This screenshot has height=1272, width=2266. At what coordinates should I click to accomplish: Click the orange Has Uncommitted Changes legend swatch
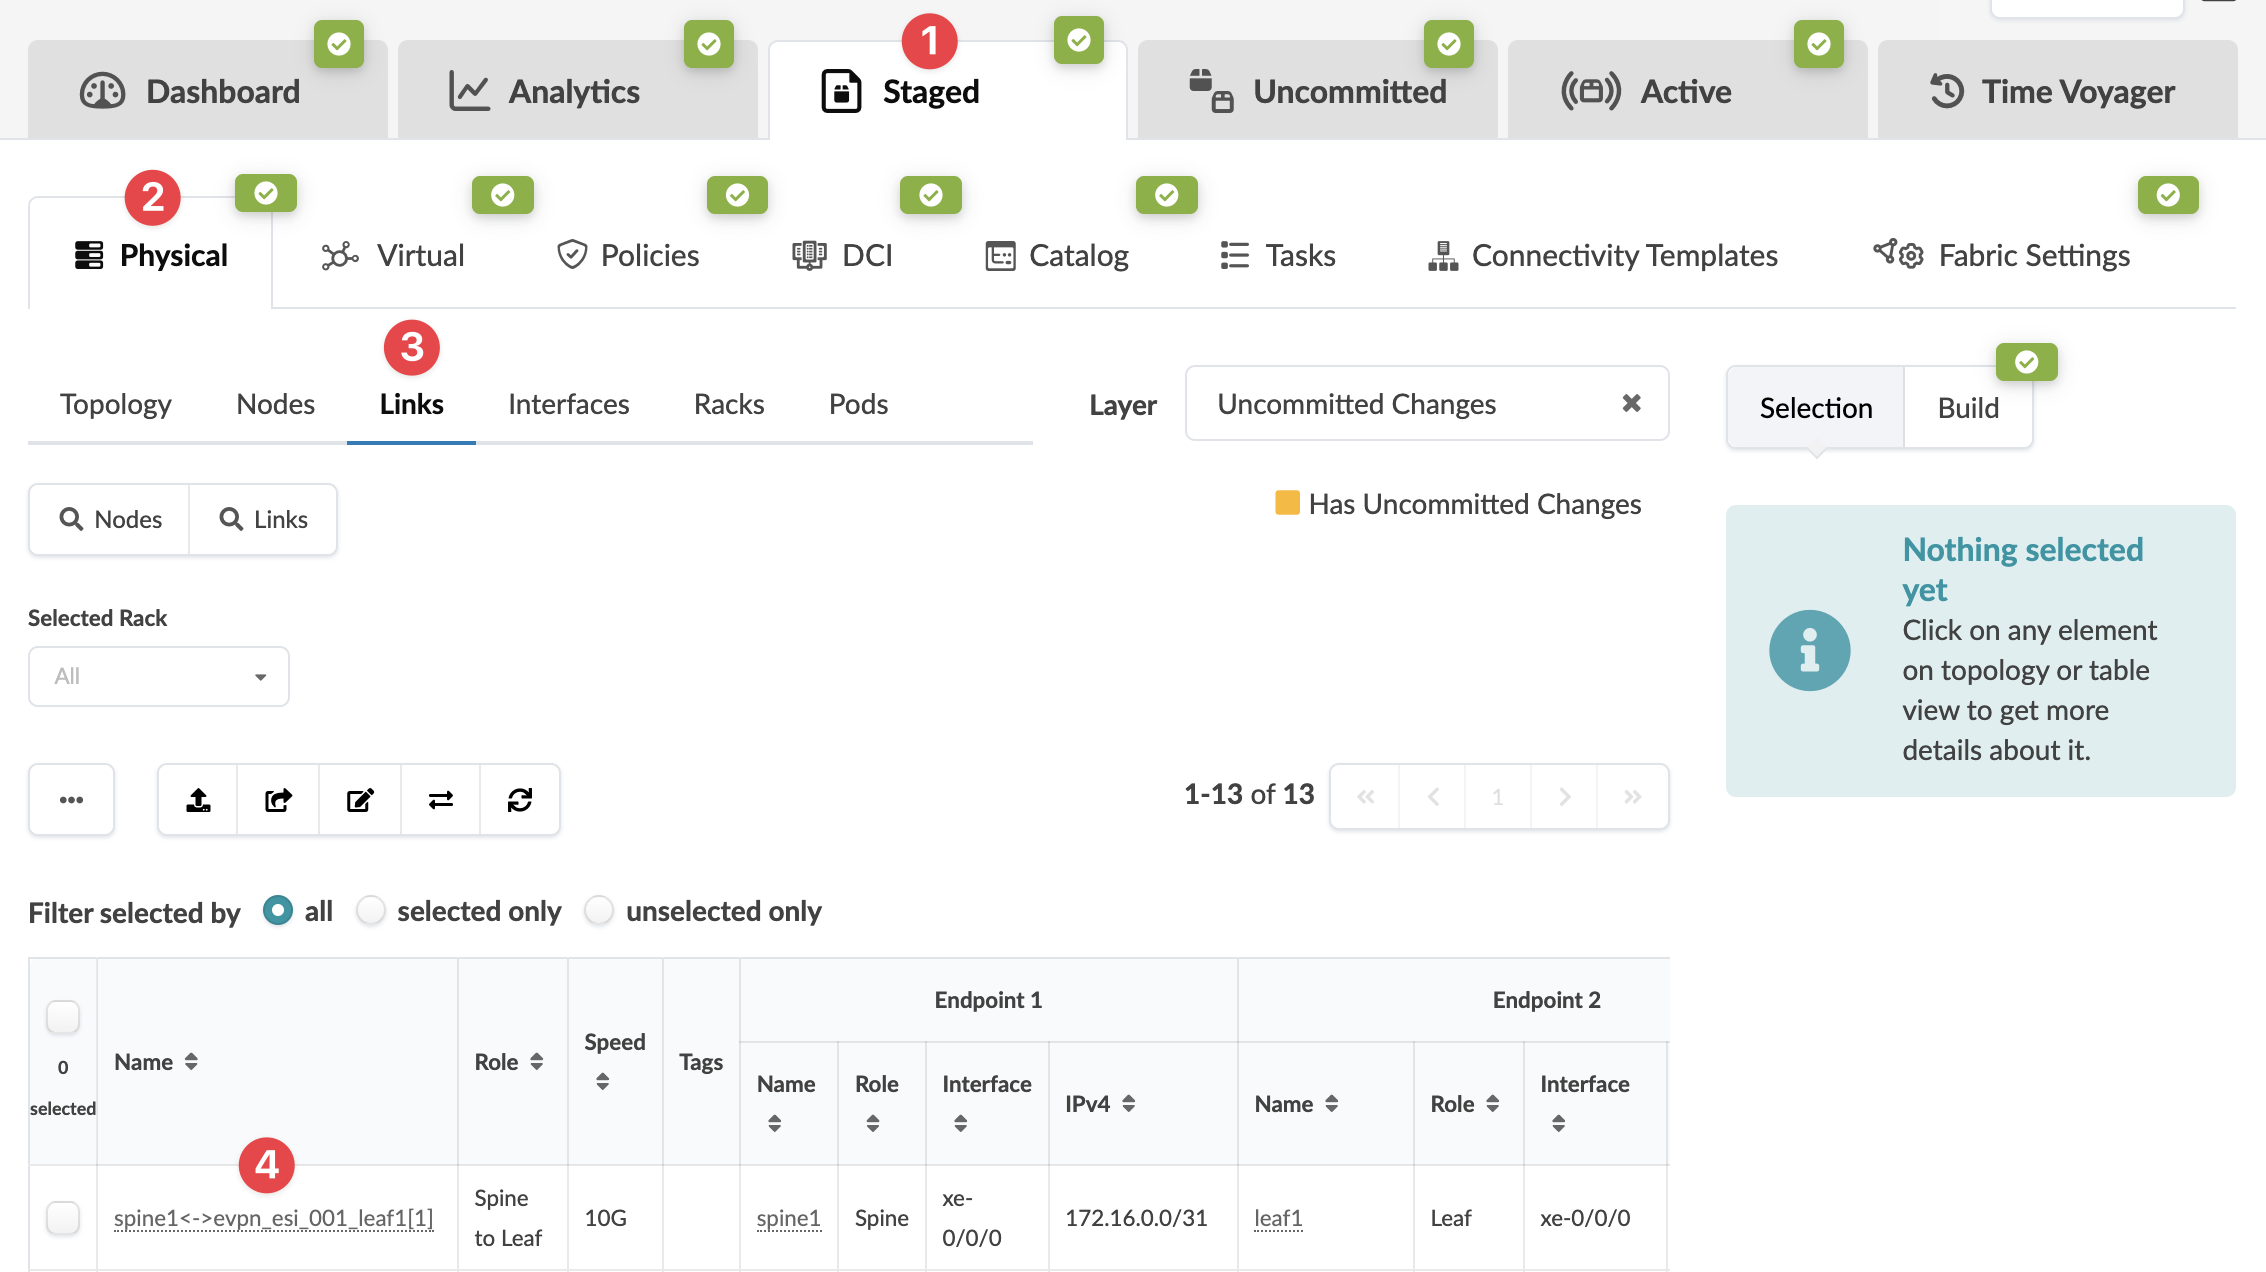[1287, 502]
